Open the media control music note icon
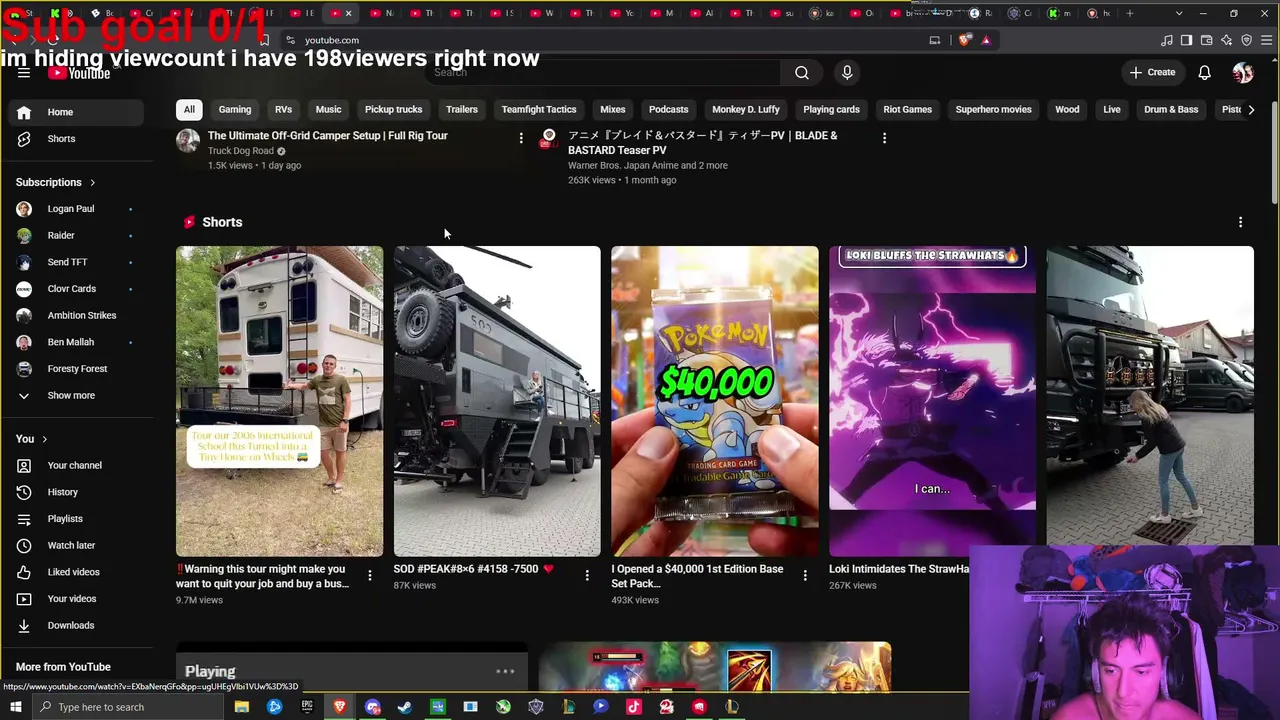 click(x=1167, y=40)
